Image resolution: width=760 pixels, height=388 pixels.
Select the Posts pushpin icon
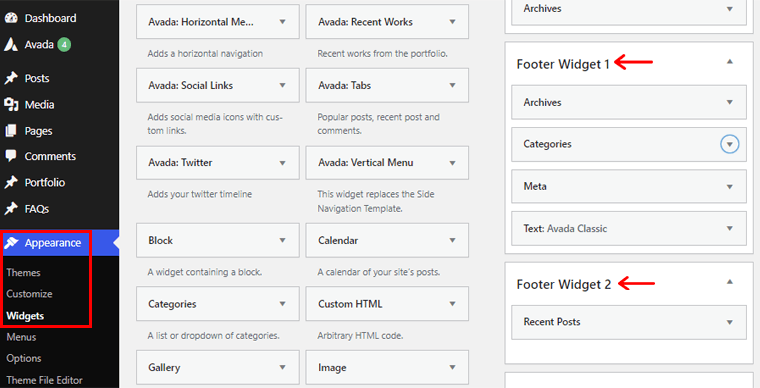coord(11,78)
